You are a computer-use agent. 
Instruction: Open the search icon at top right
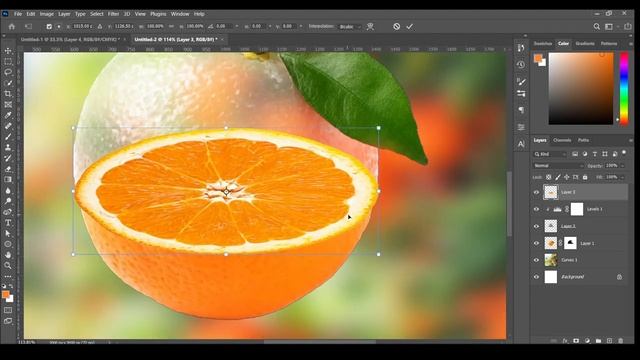pos(596,27)
